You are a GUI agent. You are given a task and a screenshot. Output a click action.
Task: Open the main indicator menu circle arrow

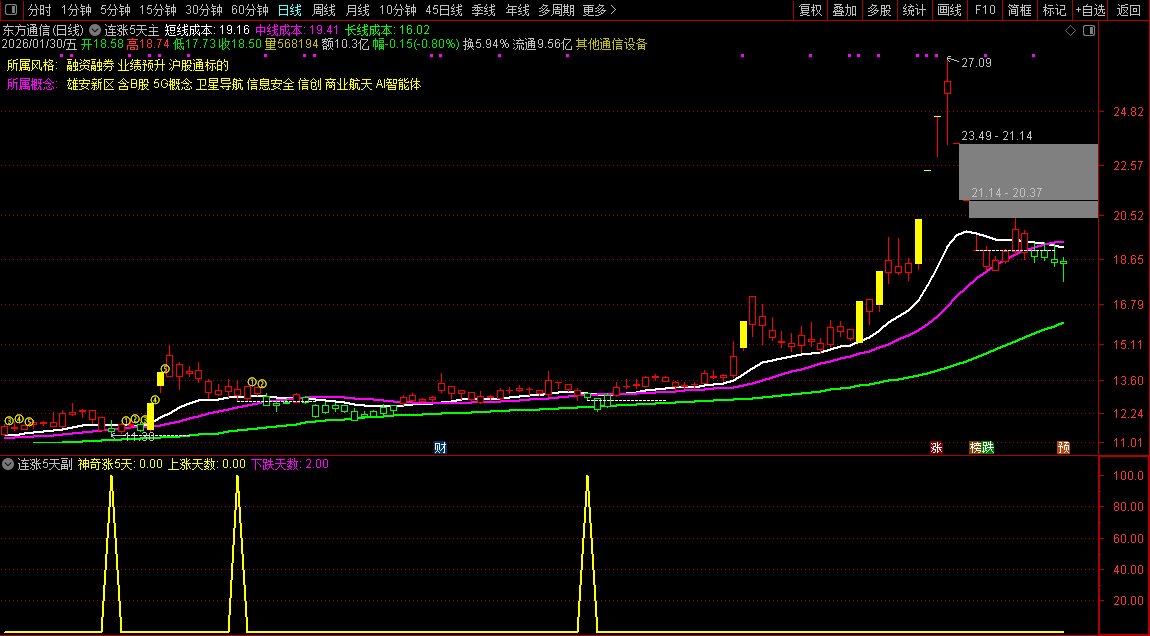(95, 31)
